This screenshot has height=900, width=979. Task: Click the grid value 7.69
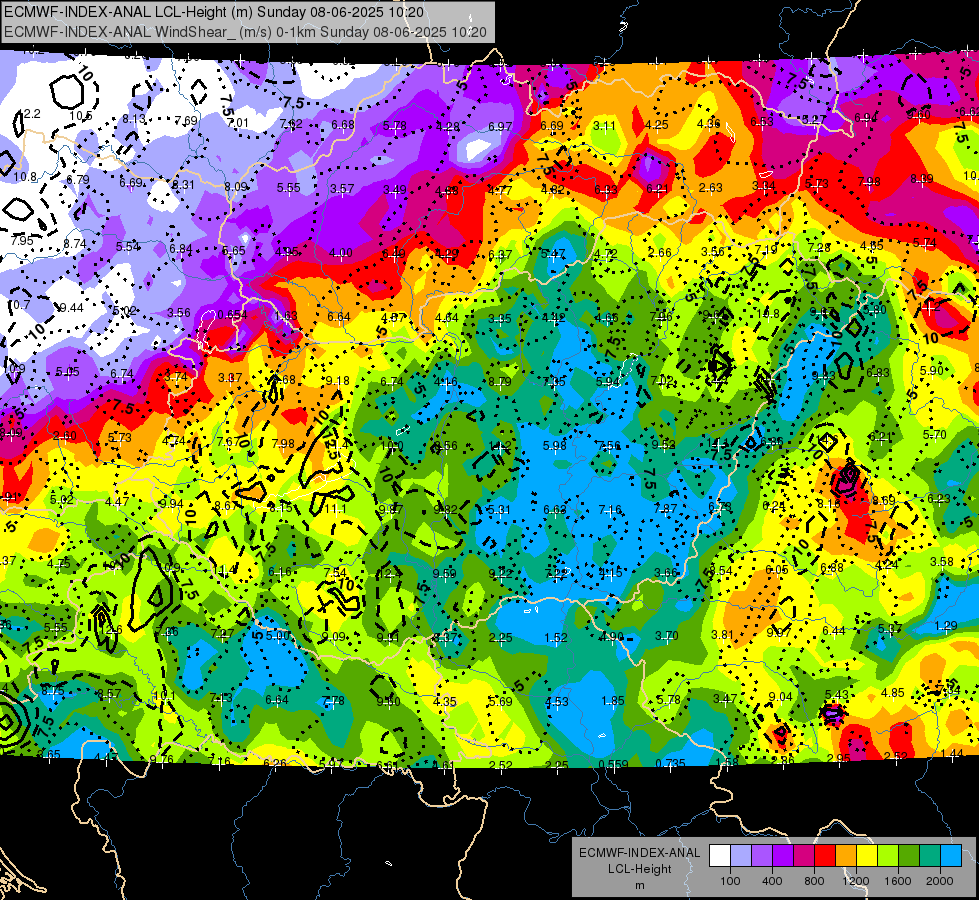point(186,121)
